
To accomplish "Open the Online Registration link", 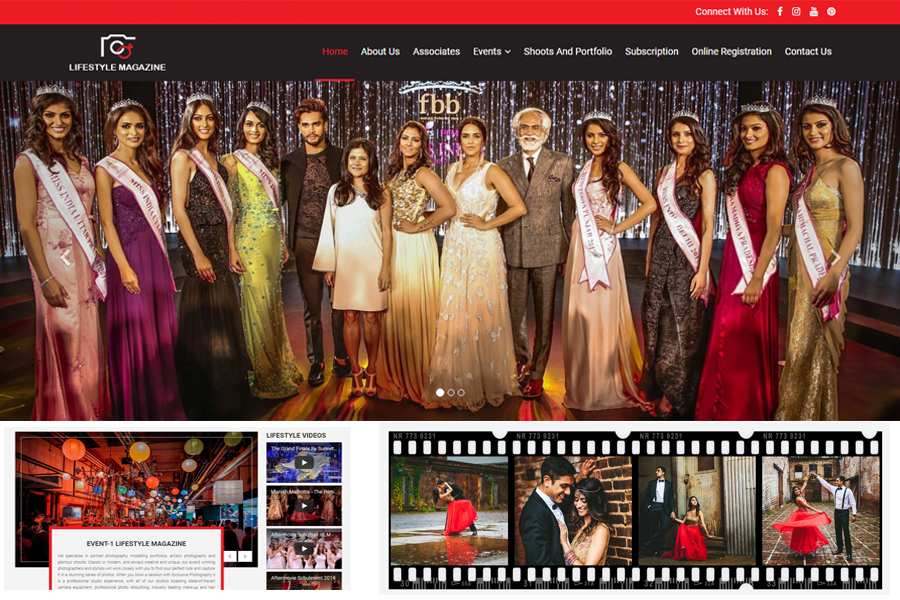I will (731, 52).
